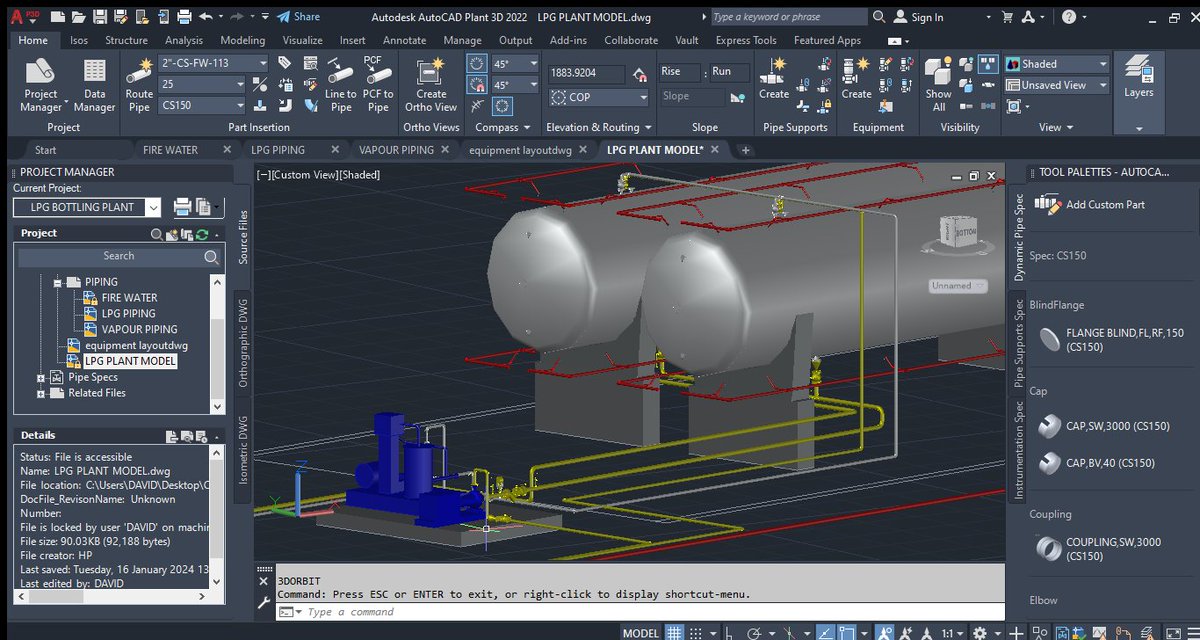
Task: Click the Undo arrow
Action: click(x=206, y=17)
